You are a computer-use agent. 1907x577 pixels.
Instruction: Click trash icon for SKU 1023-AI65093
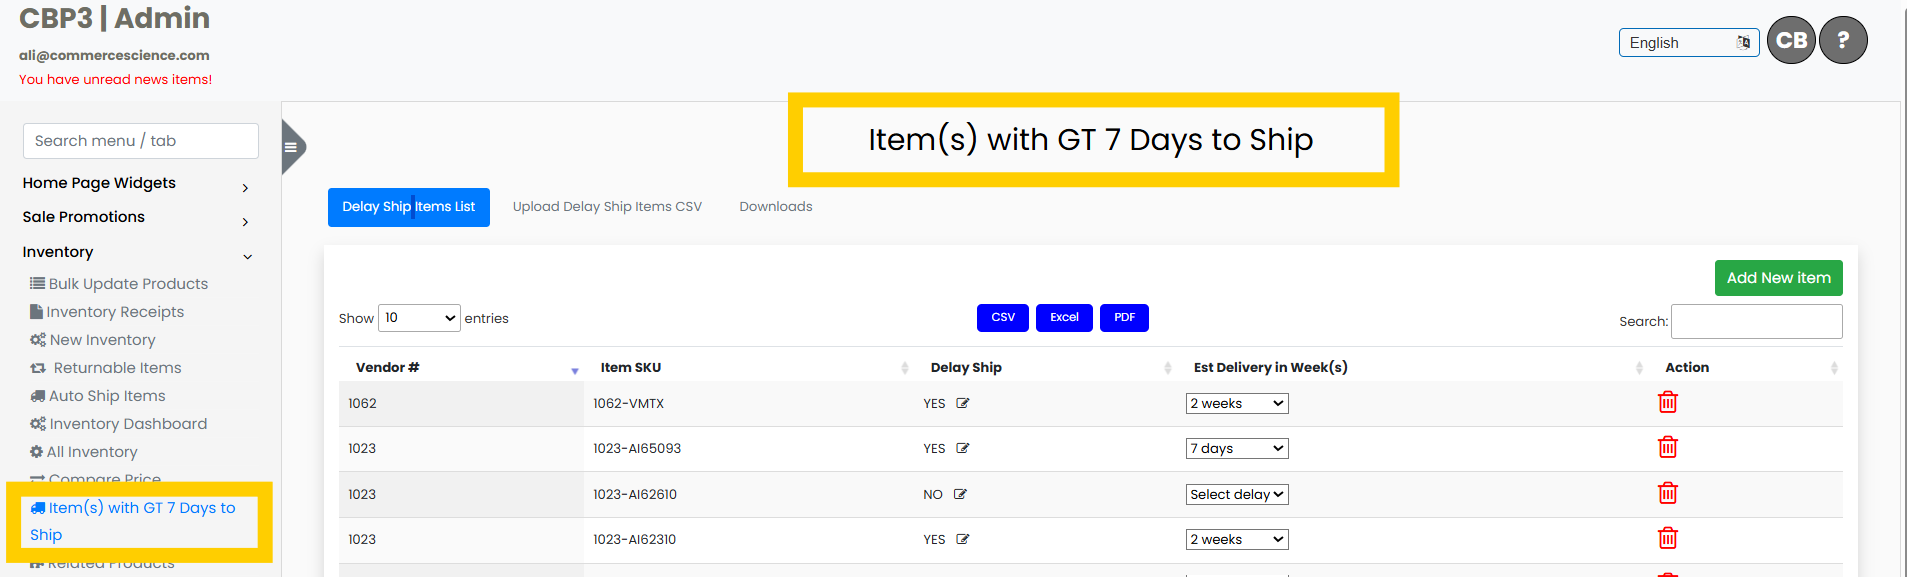pos(1667,448)
